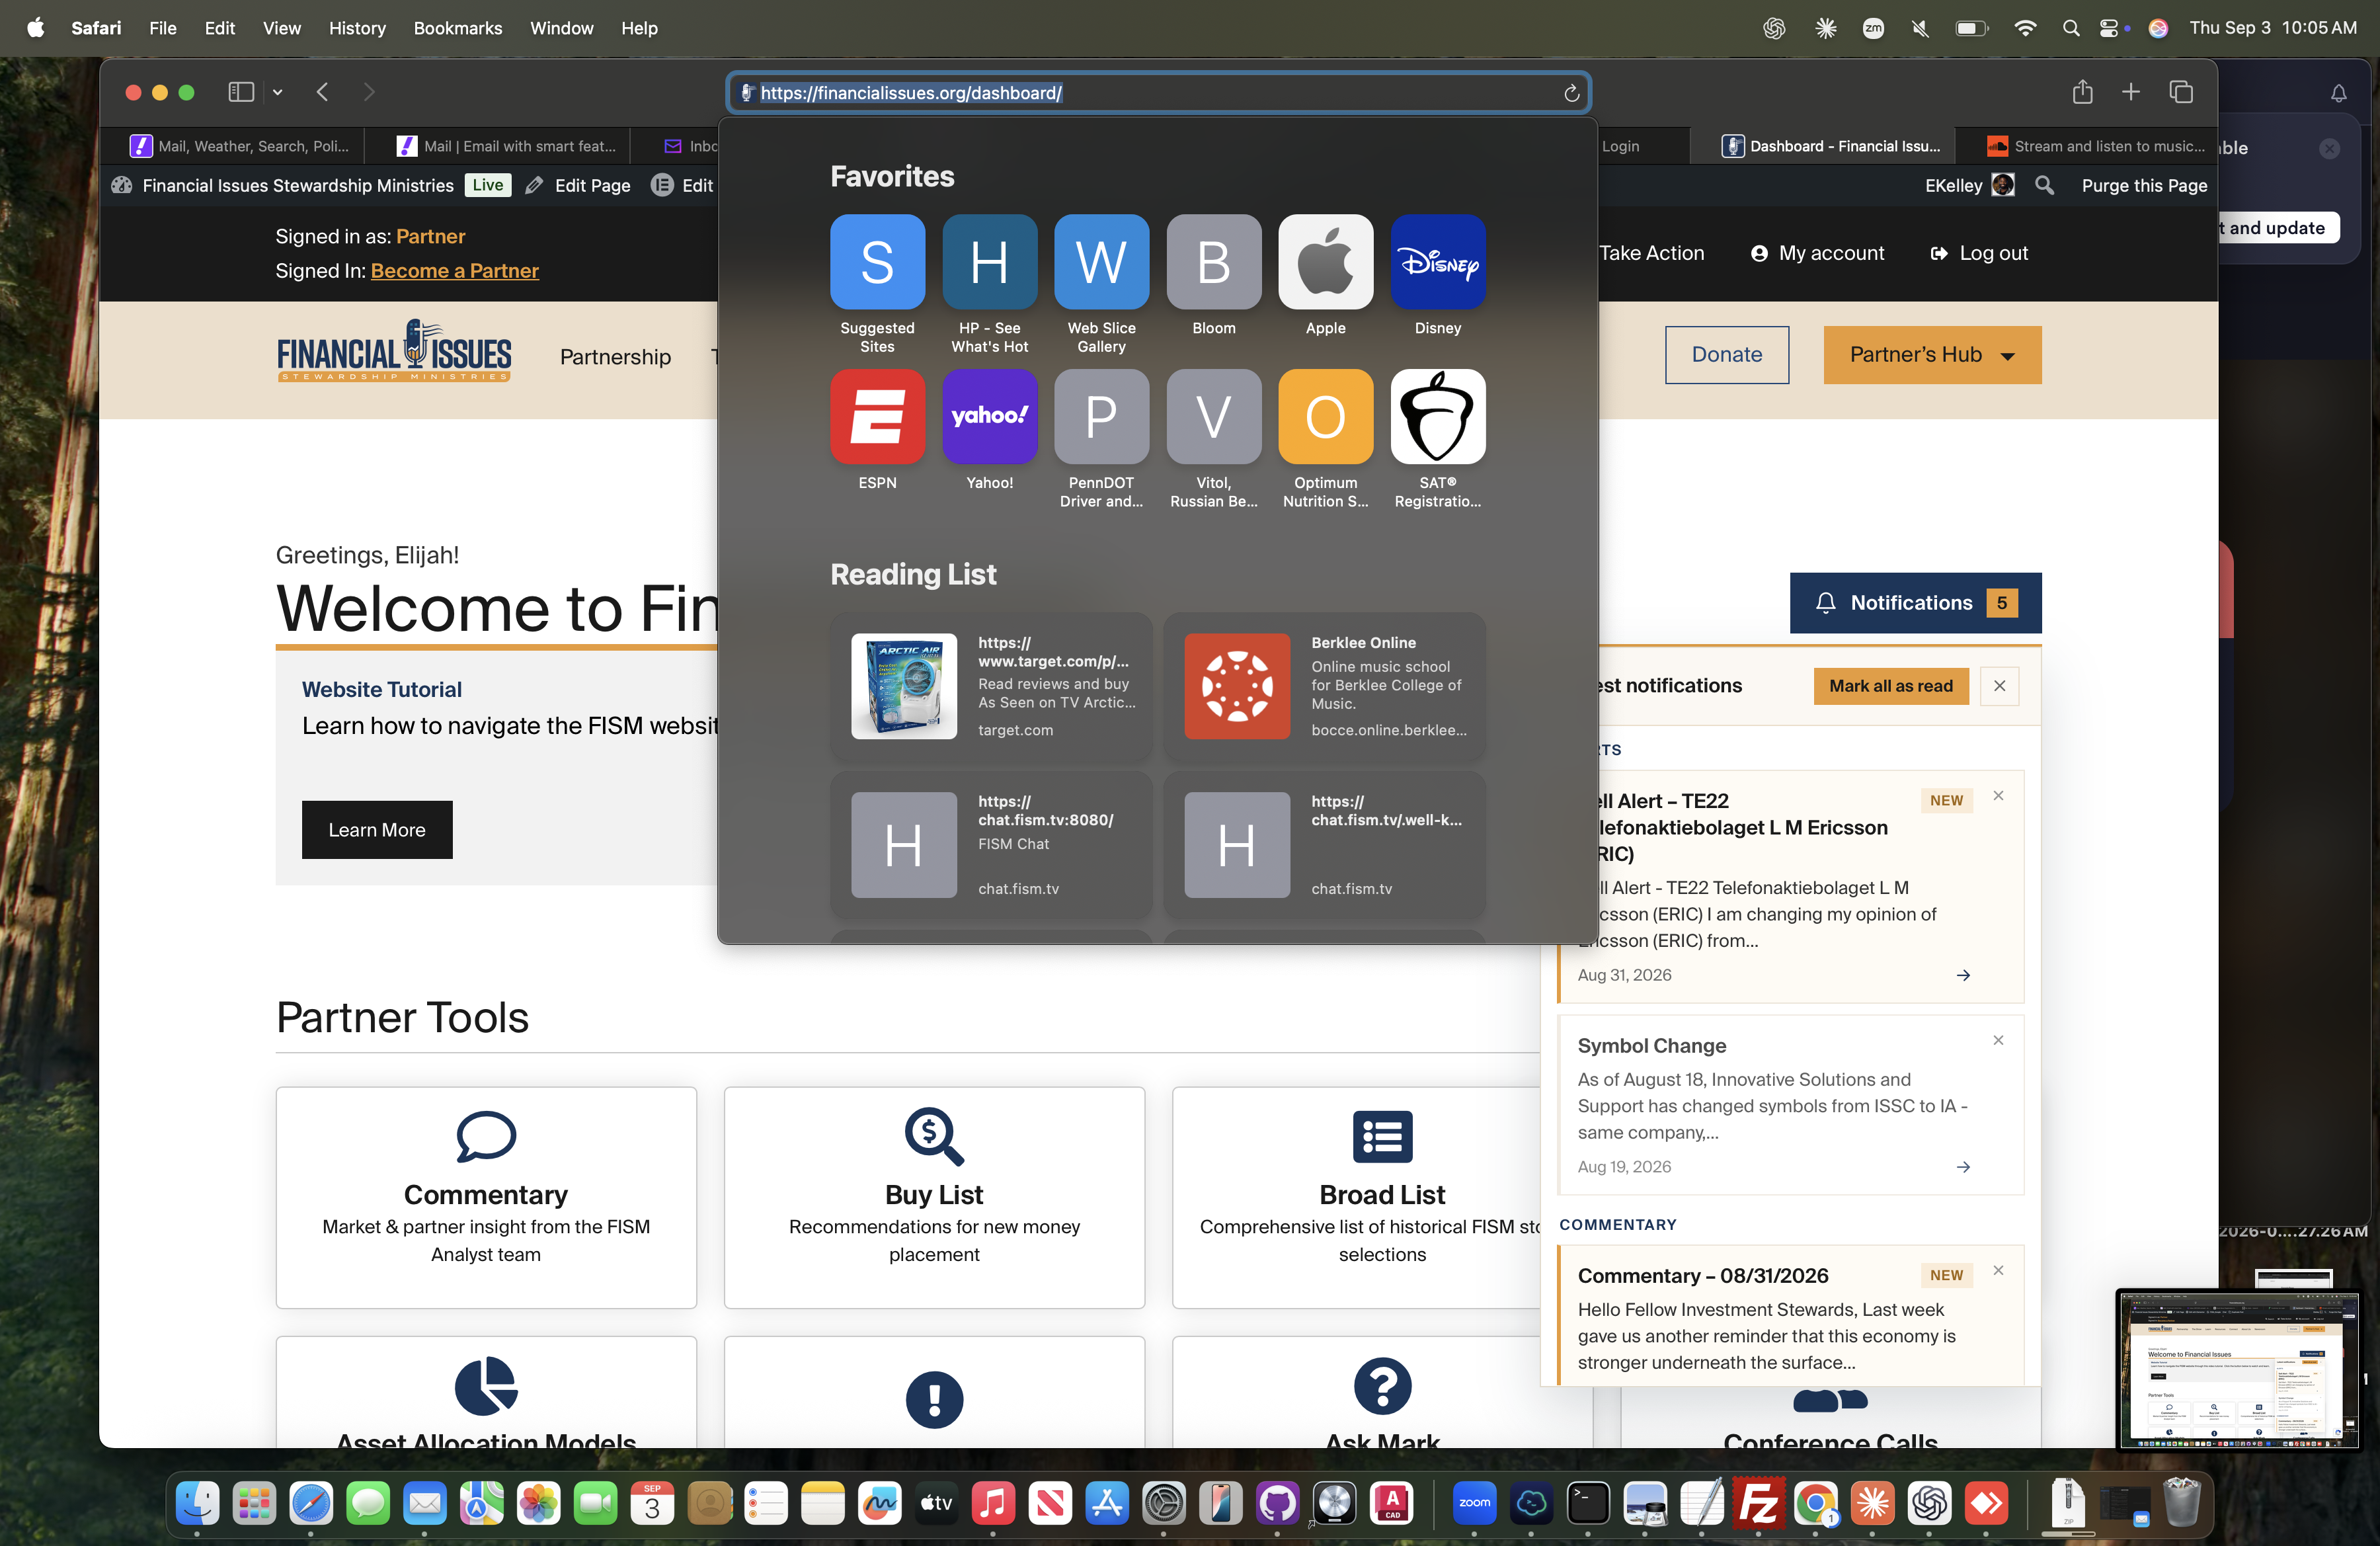Click the Safari address bar URL field
This screenshot has width=2380, height=1546.
click(1158, 93)
